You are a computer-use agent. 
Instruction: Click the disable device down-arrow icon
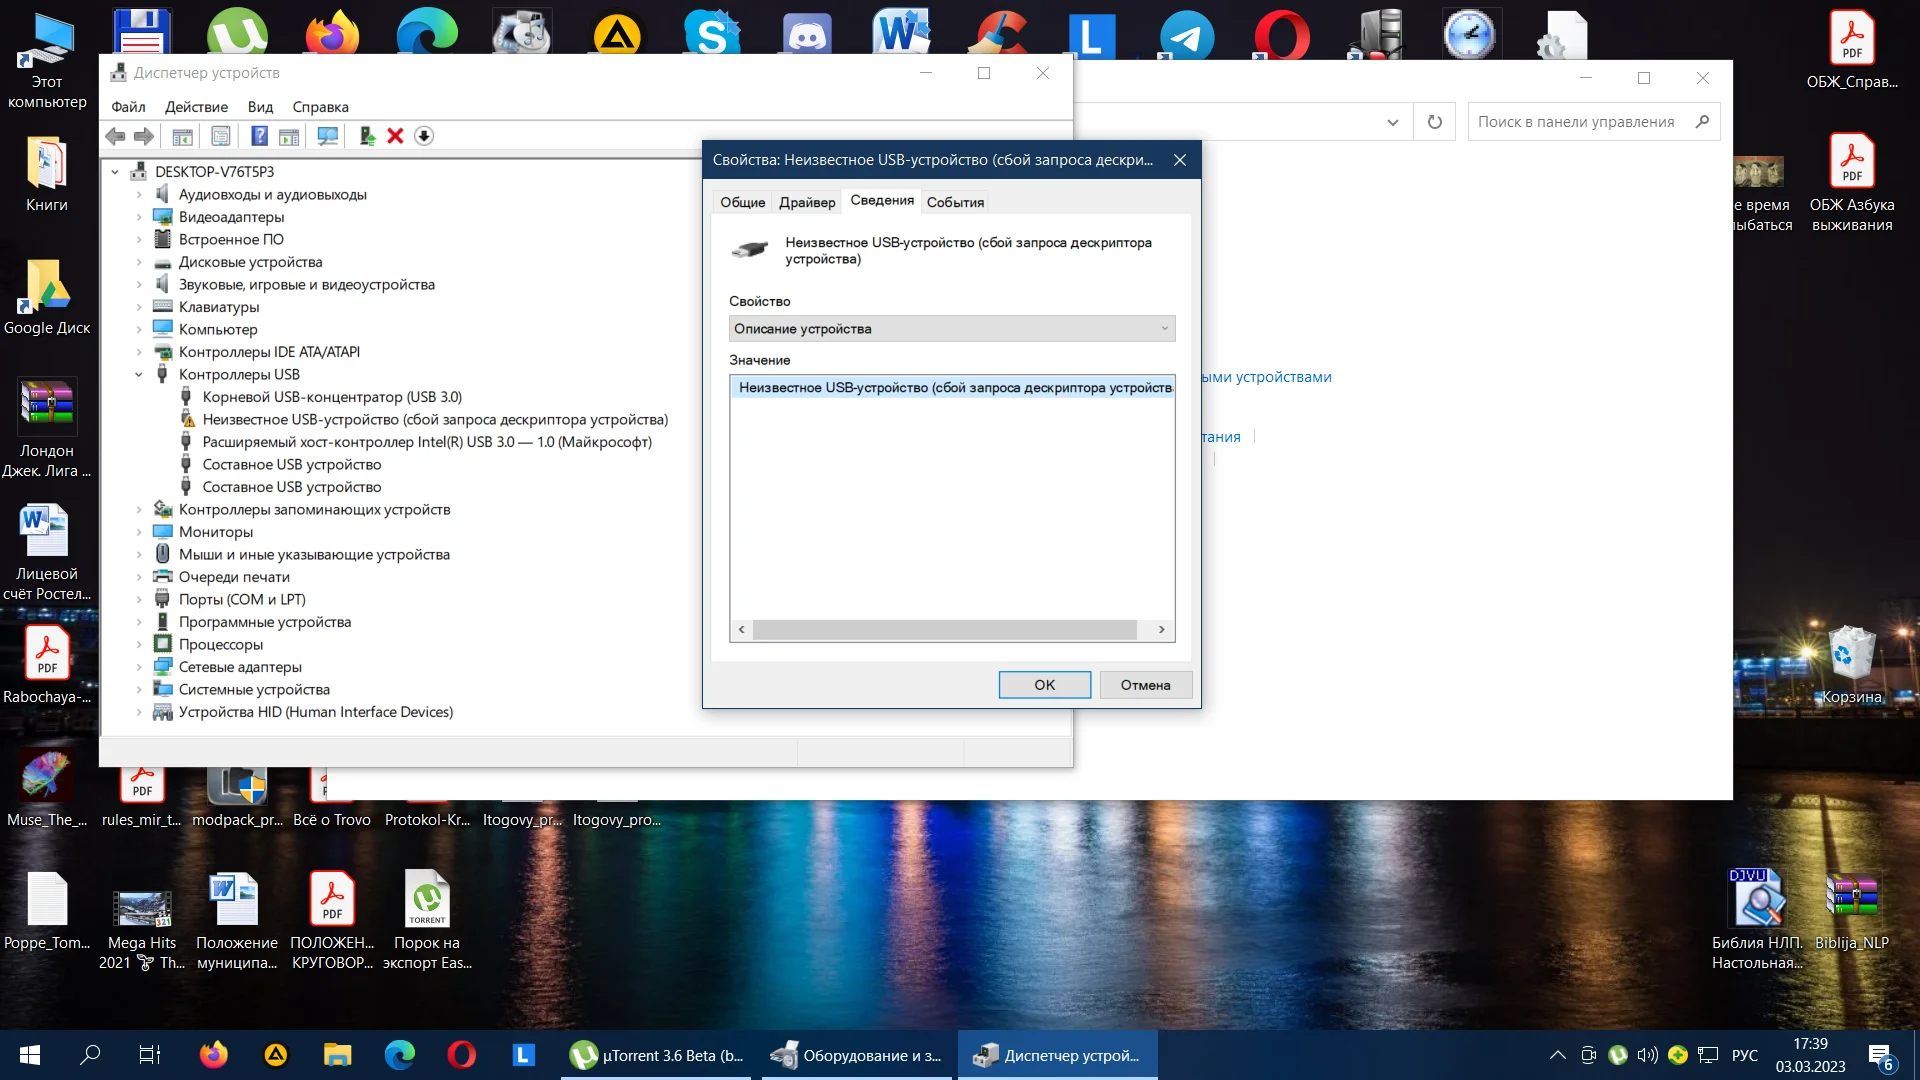(424, 136)
